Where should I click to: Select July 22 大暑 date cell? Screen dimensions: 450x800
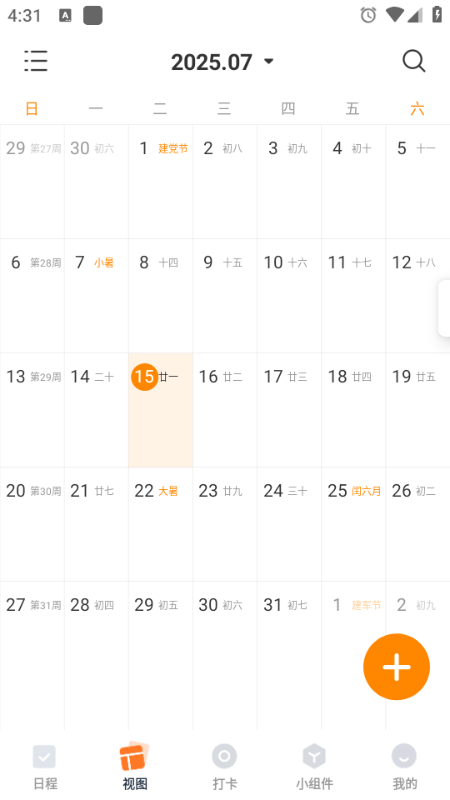tap(160, 524)
